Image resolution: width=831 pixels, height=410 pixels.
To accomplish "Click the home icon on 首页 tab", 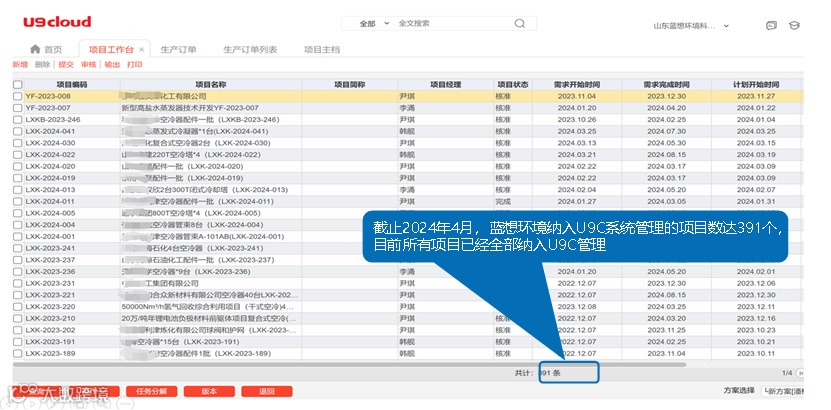I will [35, 49].
